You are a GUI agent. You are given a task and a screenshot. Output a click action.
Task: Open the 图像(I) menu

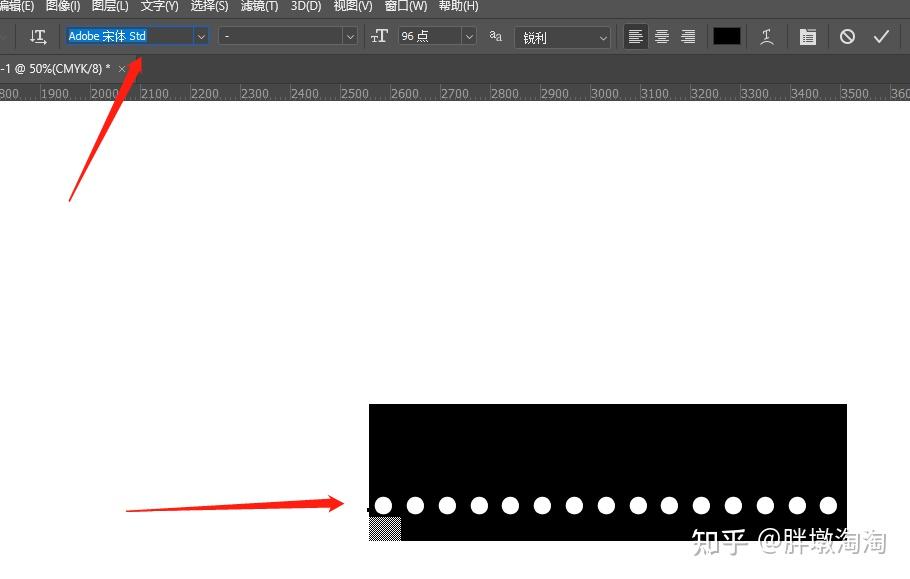pyautogui.click(x=63, y=6)
